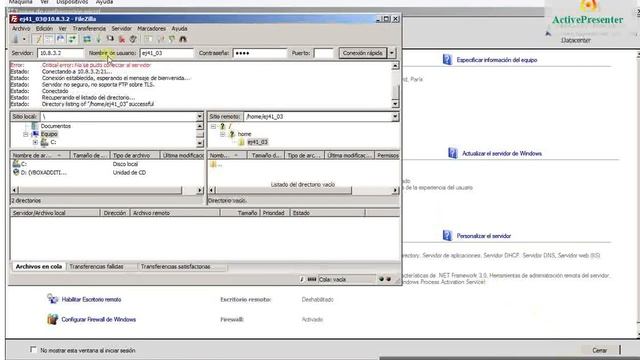Viewport: 640px width, 360px height.
Task: Switch to Transferencias fallidas tab
Action: [x=96, y=267]
